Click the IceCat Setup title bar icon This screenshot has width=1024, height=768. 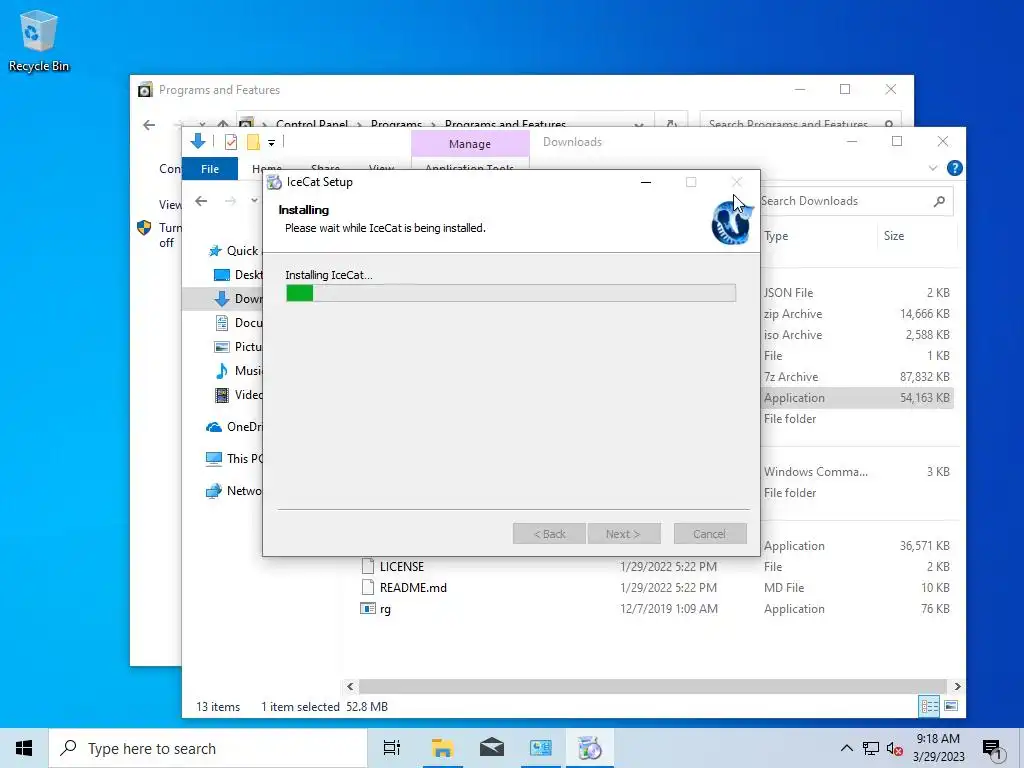(274, 182)
